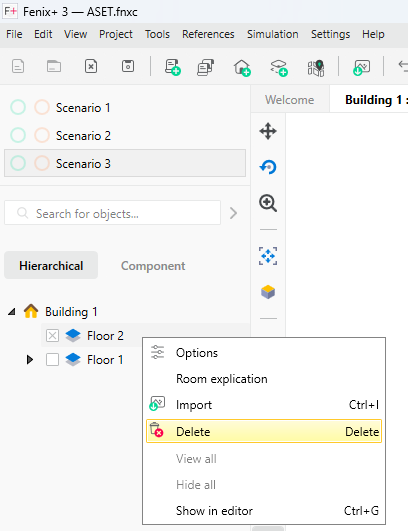Select Scenario 2 in the list
408x531 pixels.
pyautogui.click(x=125, y=135)
